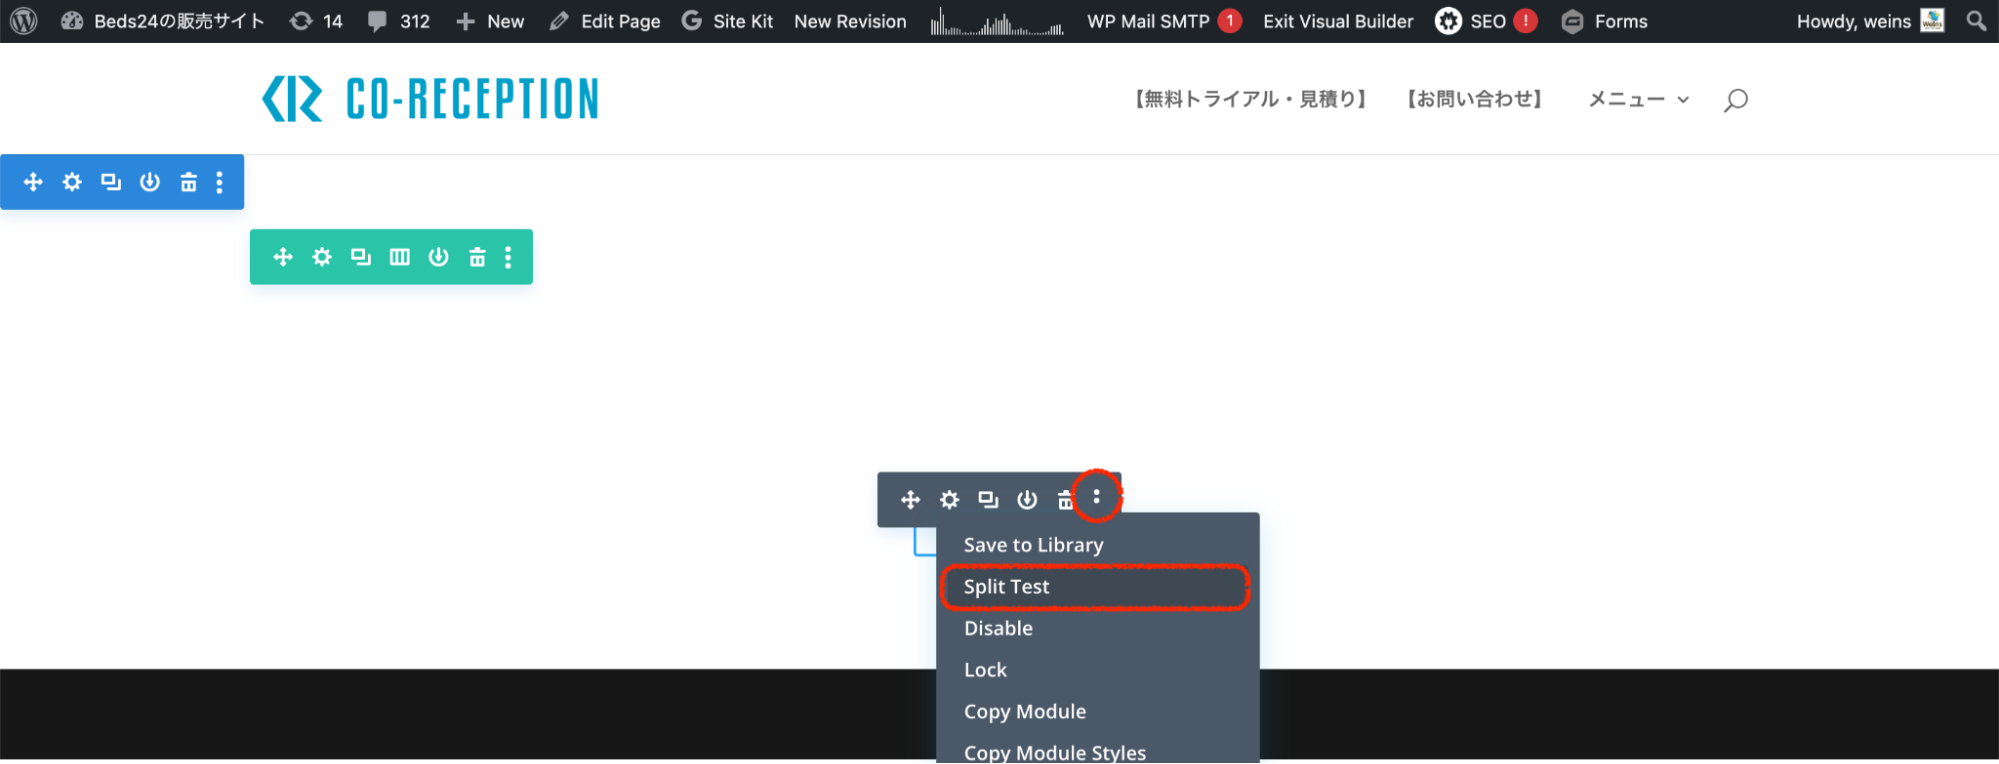Expand the メニュー dropdown in header

point(1638,99)
